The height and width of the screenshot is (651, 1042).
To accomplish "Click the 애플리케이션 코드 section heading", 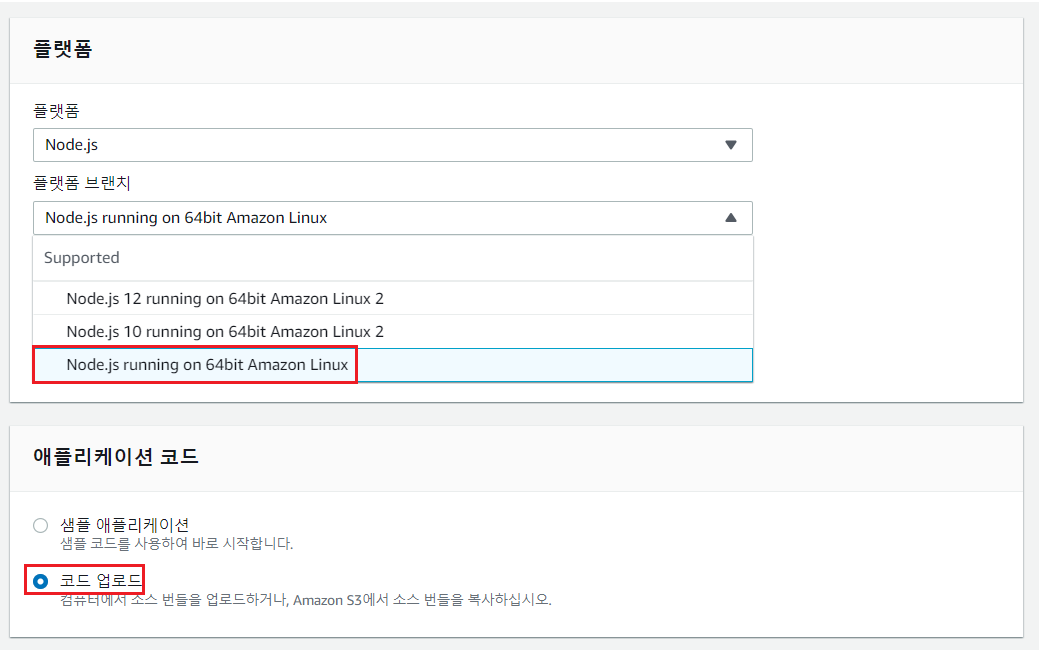I will [x=116, y=456].
